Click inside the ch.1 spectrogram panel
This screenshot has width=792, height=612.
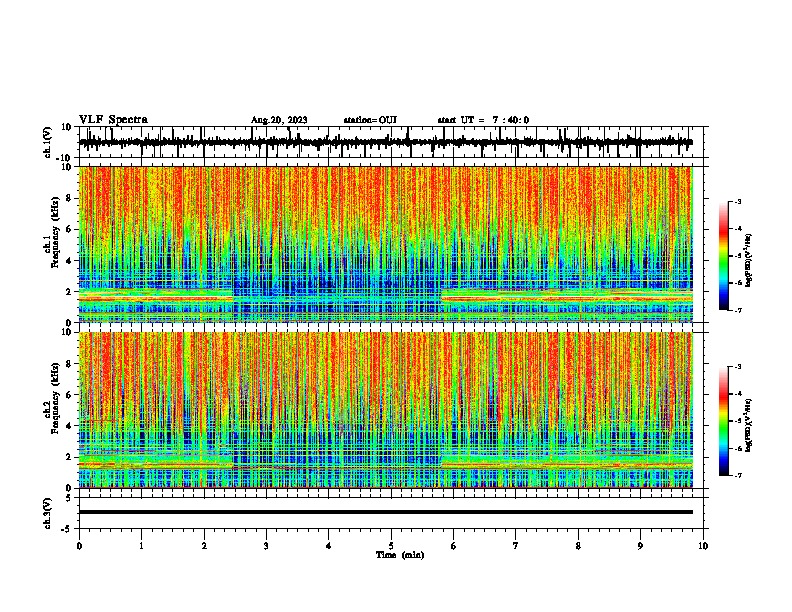pyautogui.click(x=386, y=244)
